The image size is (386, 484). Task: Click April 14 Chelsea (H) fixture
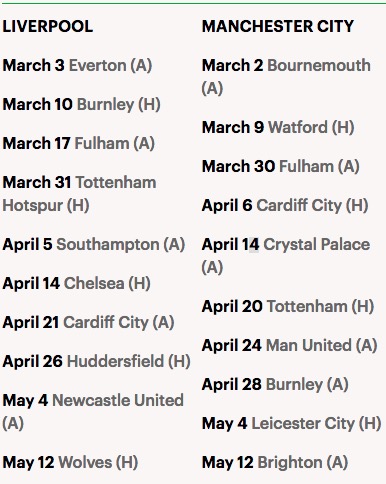(77, 283)
